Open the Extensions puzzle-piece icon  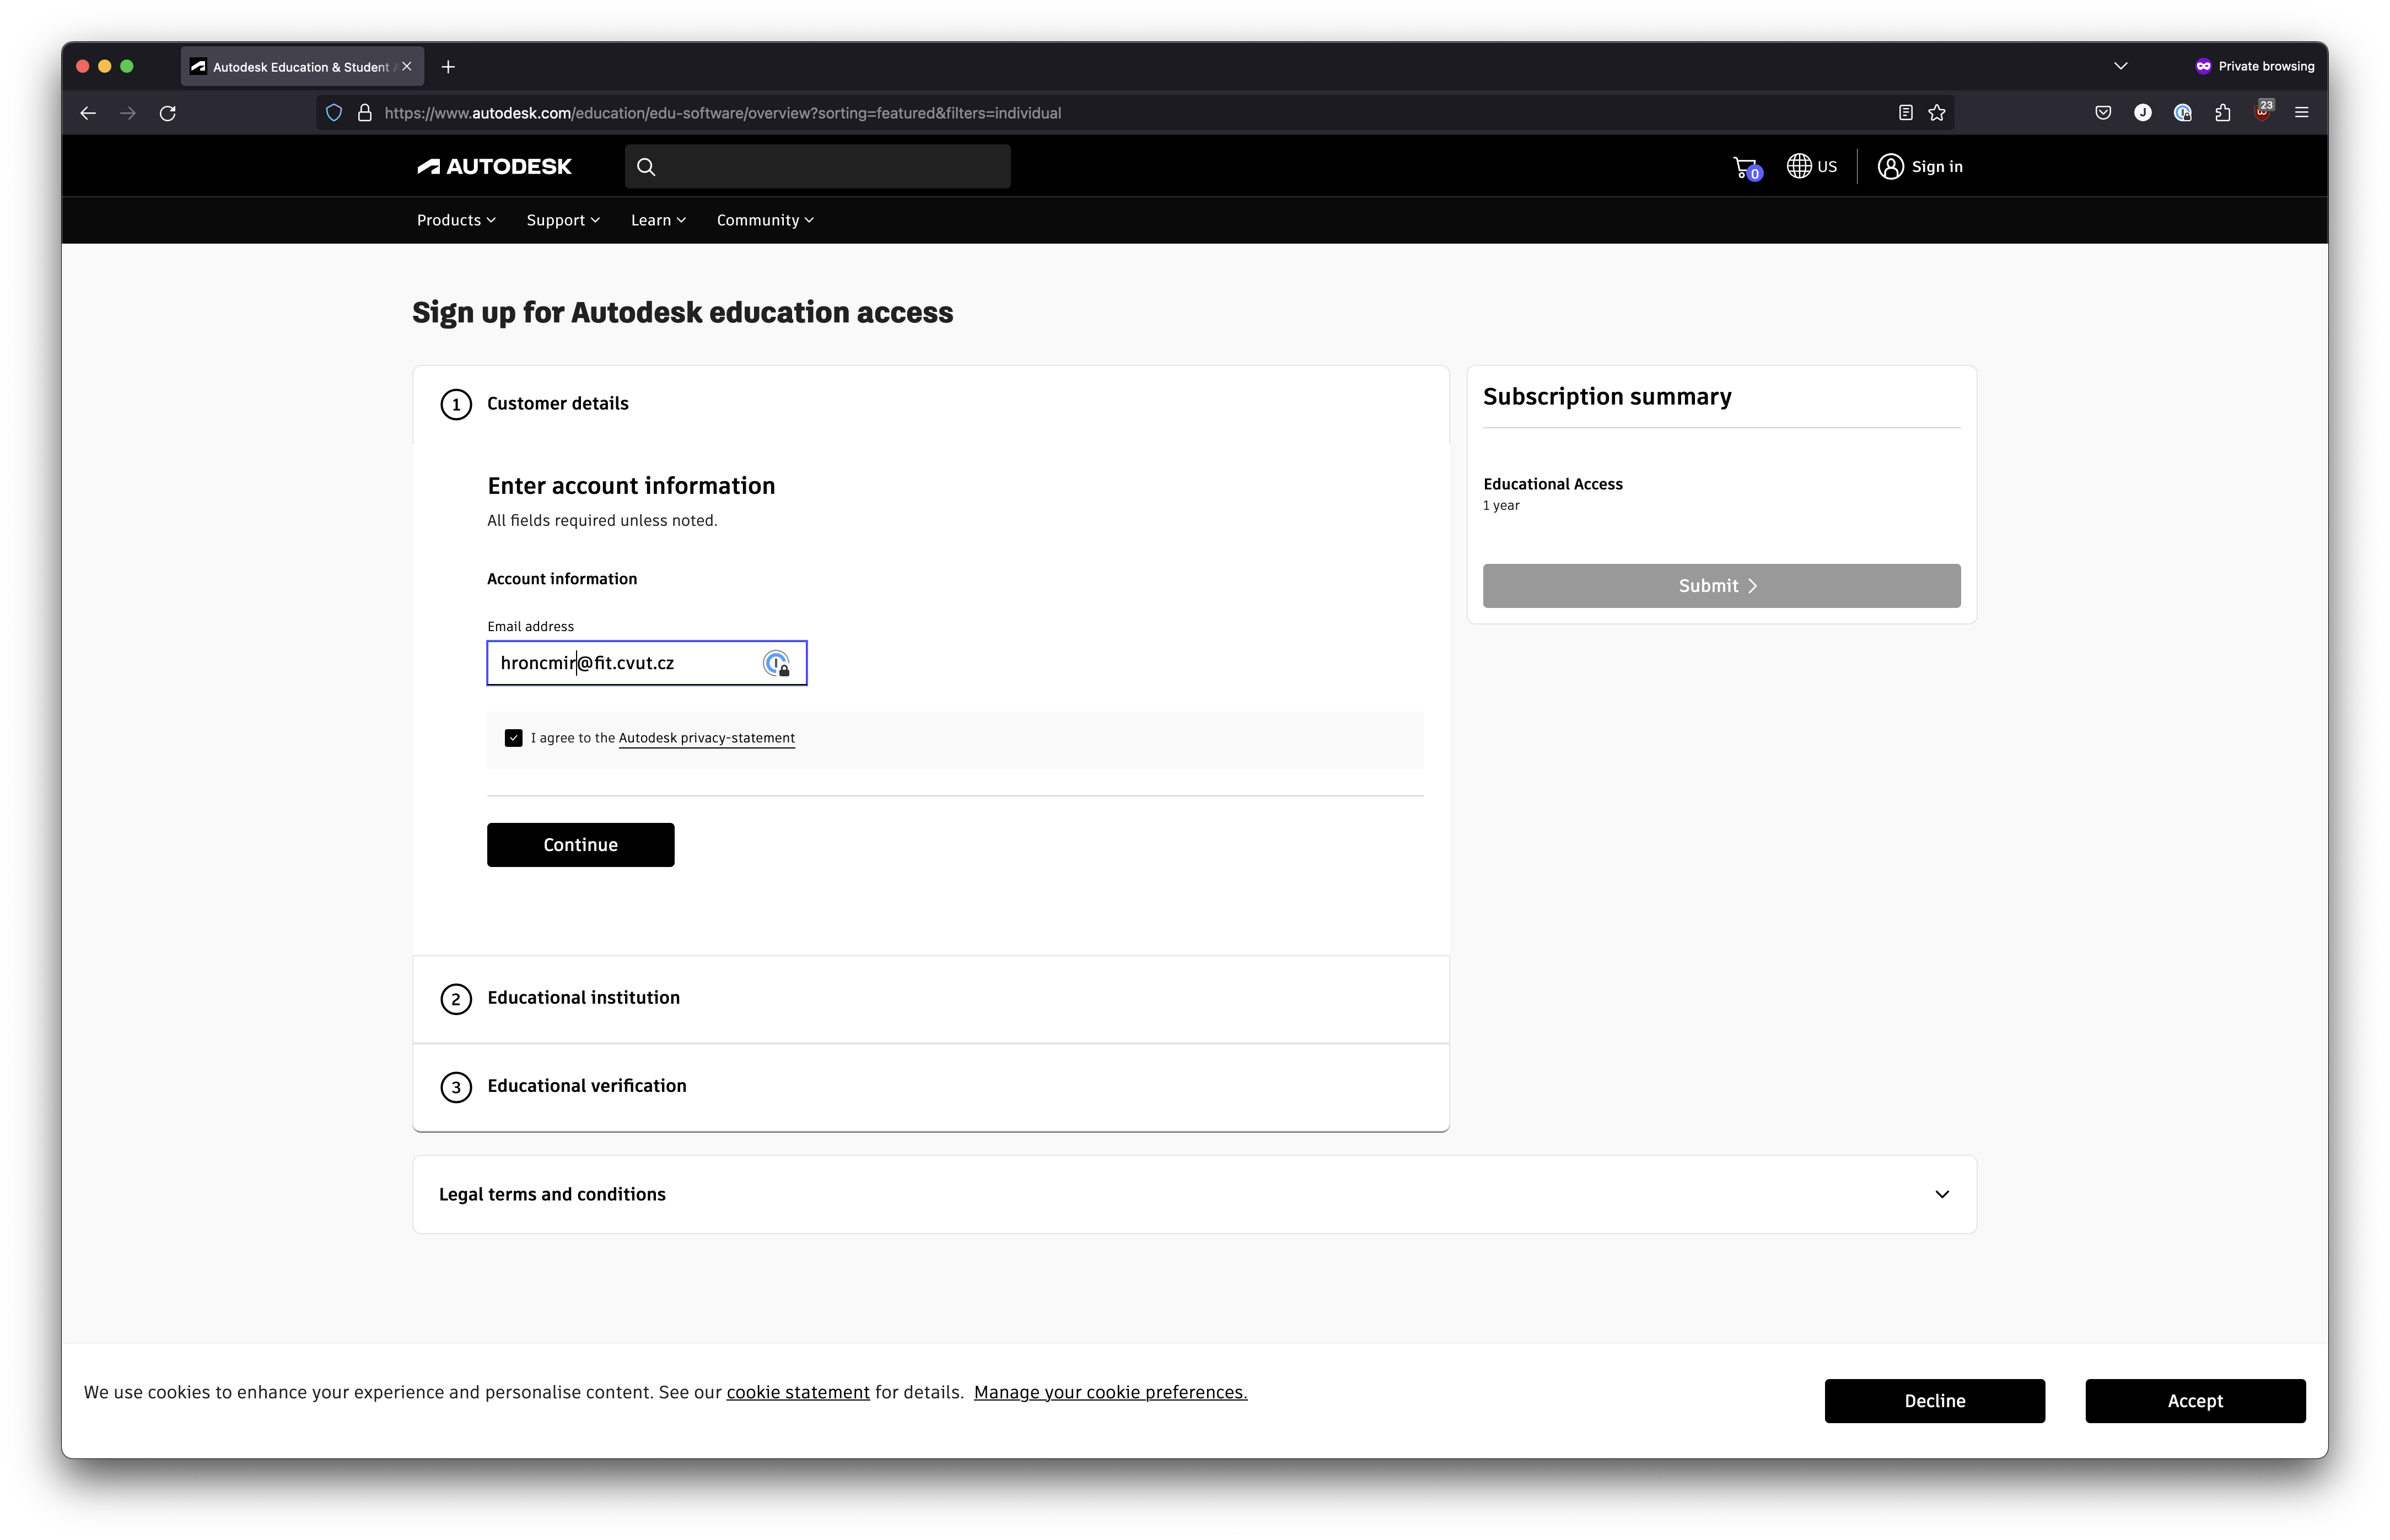(x=2223, y=113)
